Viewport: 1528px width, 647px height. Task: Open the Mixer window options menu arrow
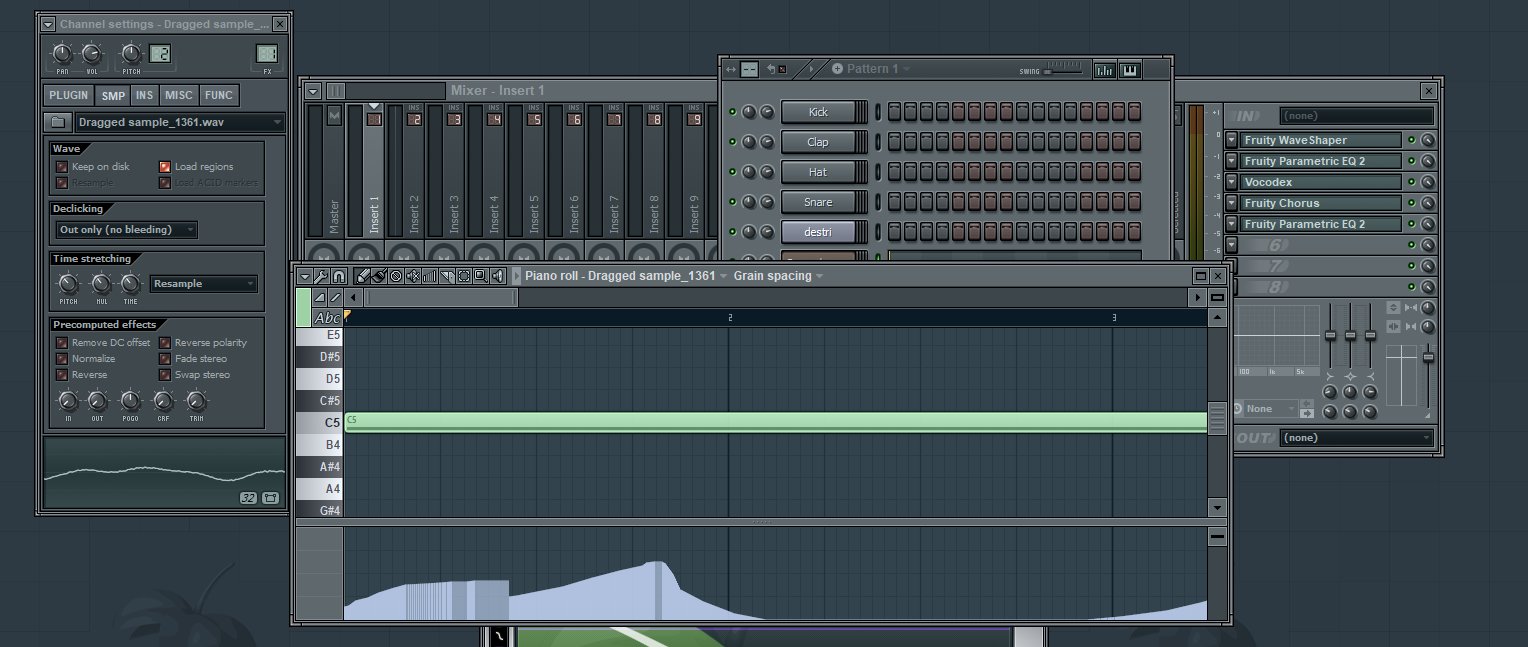313,91
